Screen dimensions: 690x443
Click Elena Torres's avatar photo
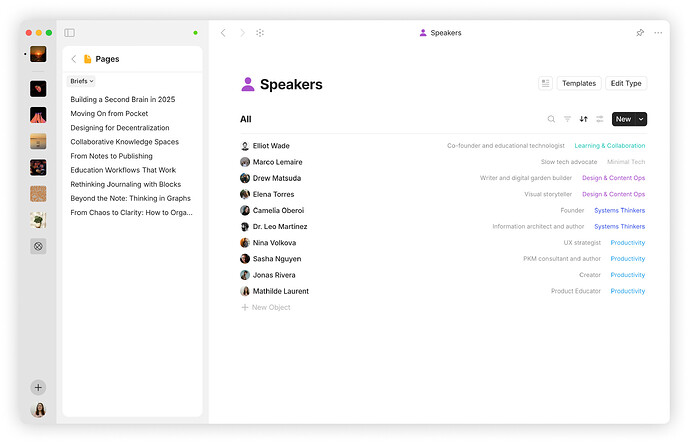pyautogui.click(x=245, y=194)
